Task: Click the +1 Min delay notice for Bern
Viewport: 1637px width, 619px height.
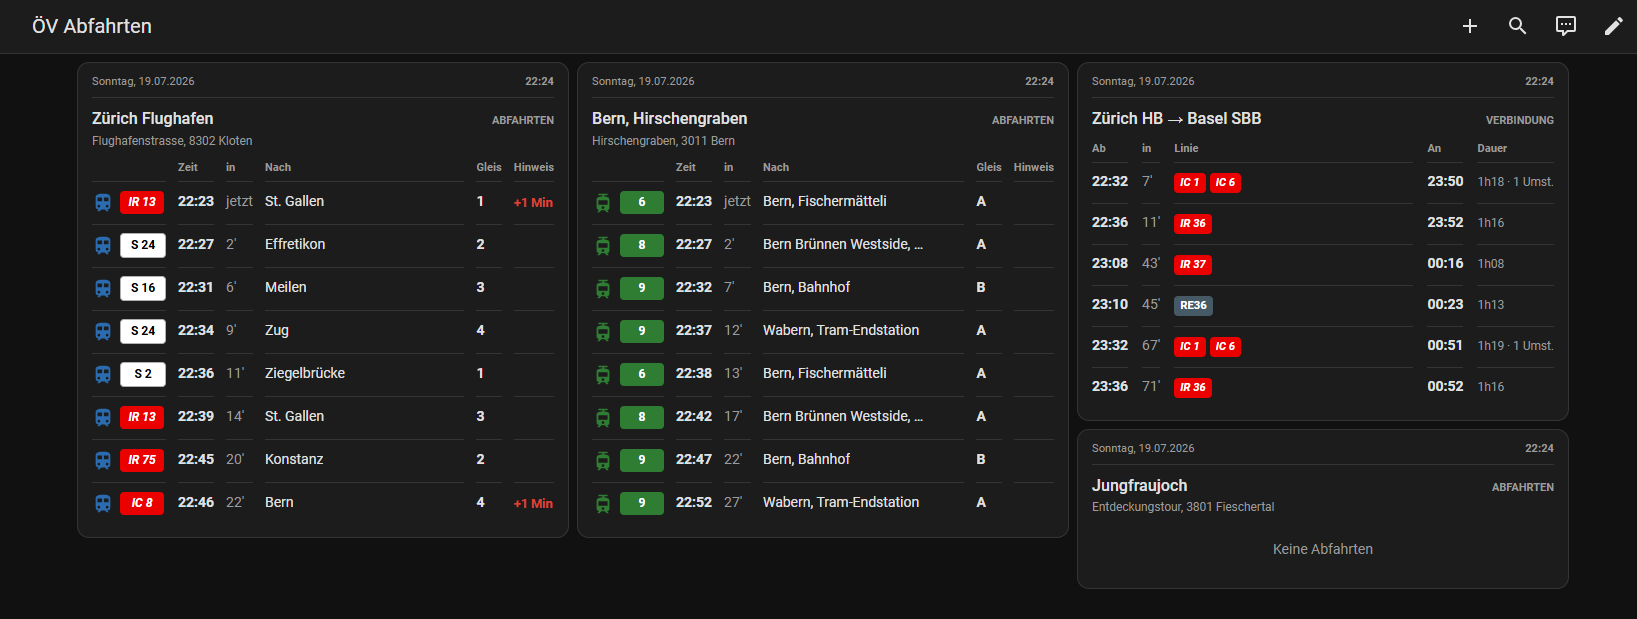Action: [533, 503]
